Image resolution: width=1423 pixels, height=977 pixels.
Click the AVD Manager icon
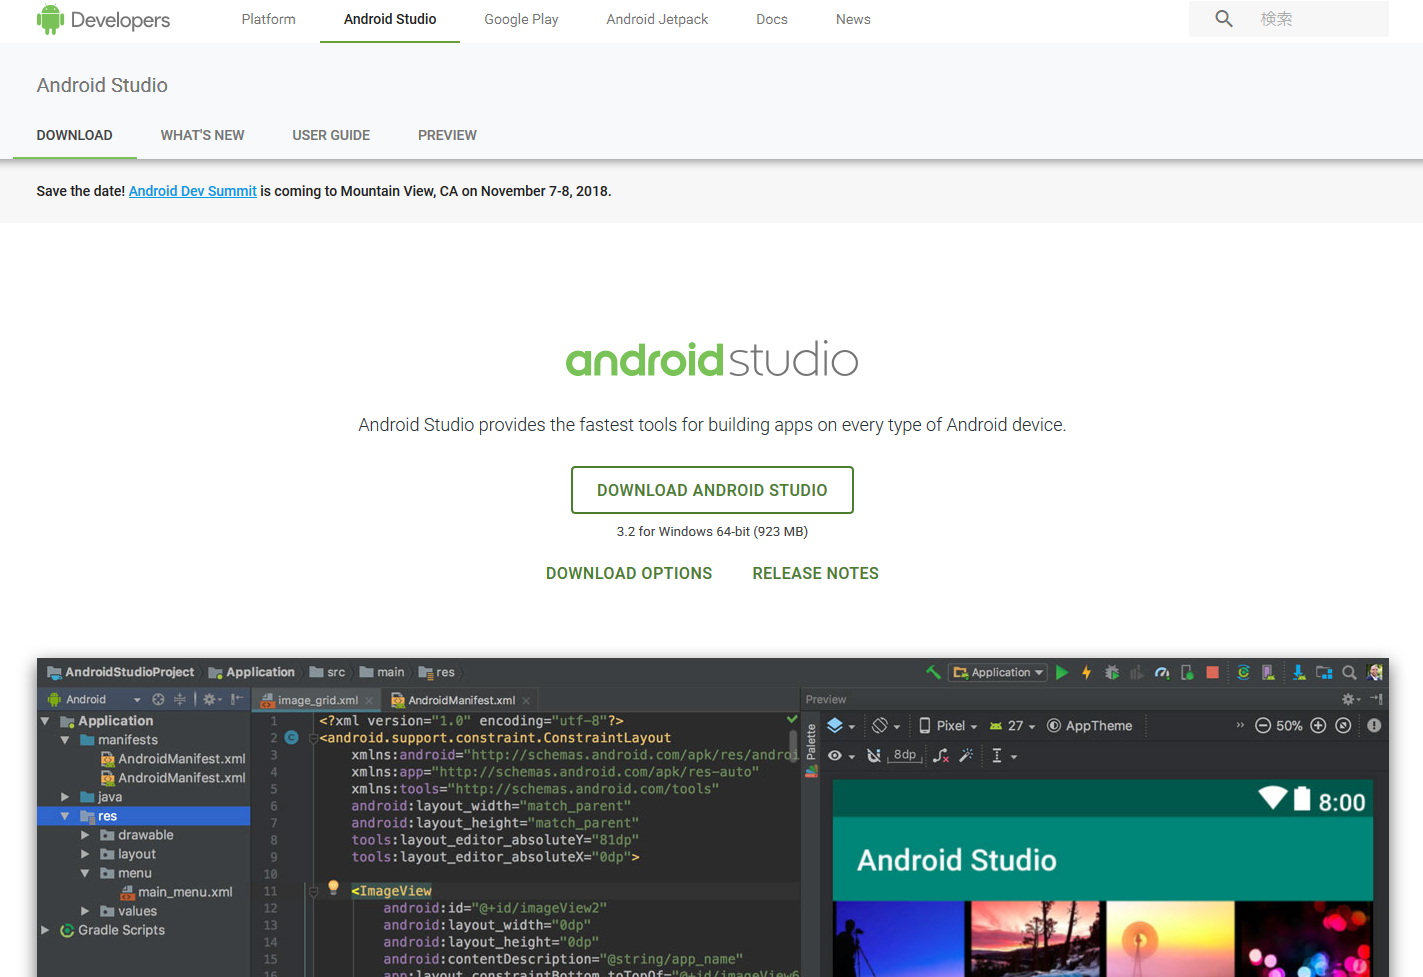coord(1268,672)
